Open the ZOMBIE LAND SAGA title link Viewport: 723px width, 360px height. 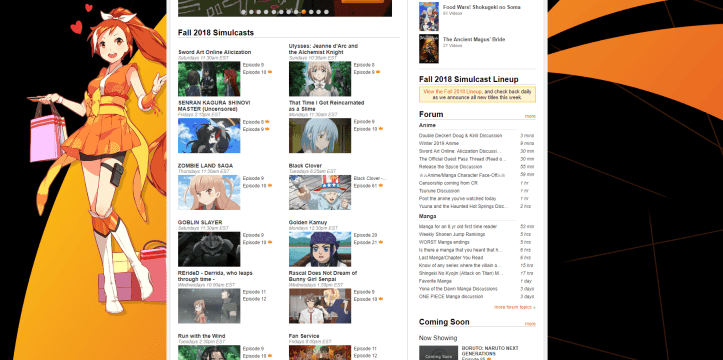point(205,165)
